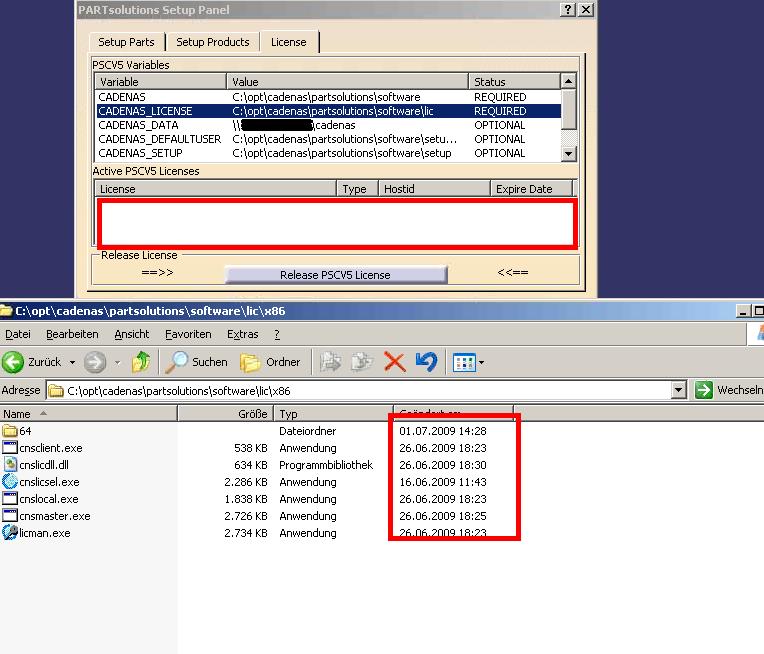Viewport: 764px width, 654px height.
Task: Click the variables list scroll down arrow
Action: pyautogui.click(x=569, y=154)
